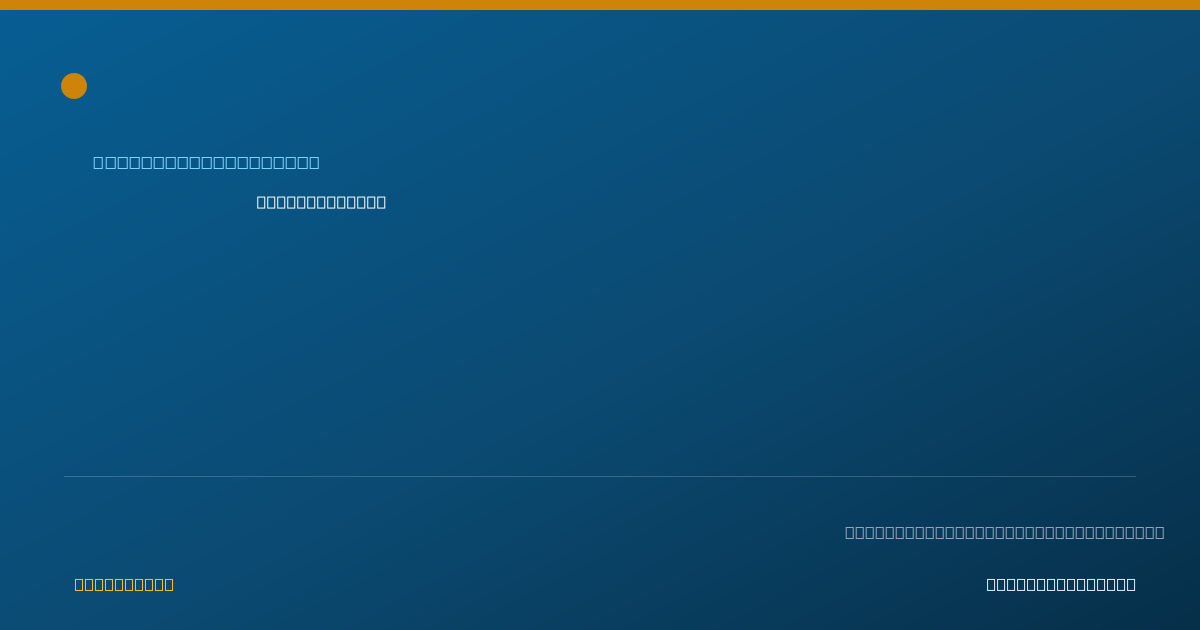The width and height of the screenshot is (1200, 630).
Task: Select the light-blue heading text line
Action: click(x=207, y=162)
